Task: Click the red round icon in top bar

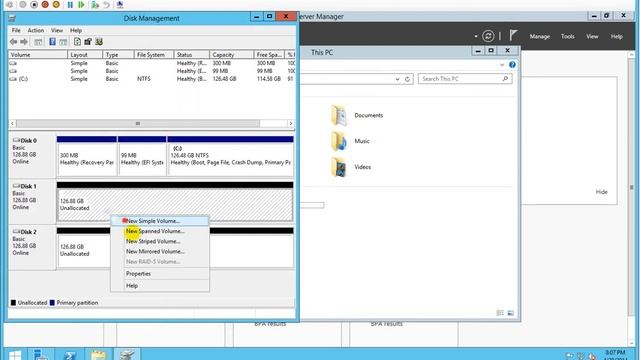Action: point(45,5)
